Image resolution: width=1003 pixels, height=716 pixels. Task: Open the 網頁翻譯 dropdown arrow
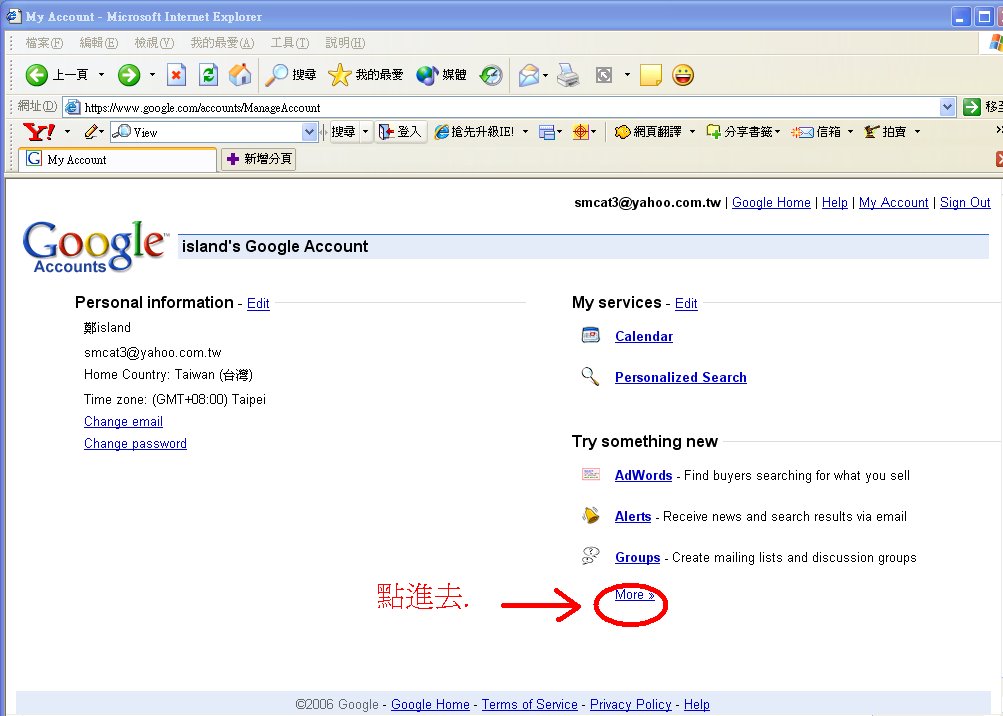tap(692, 132)
